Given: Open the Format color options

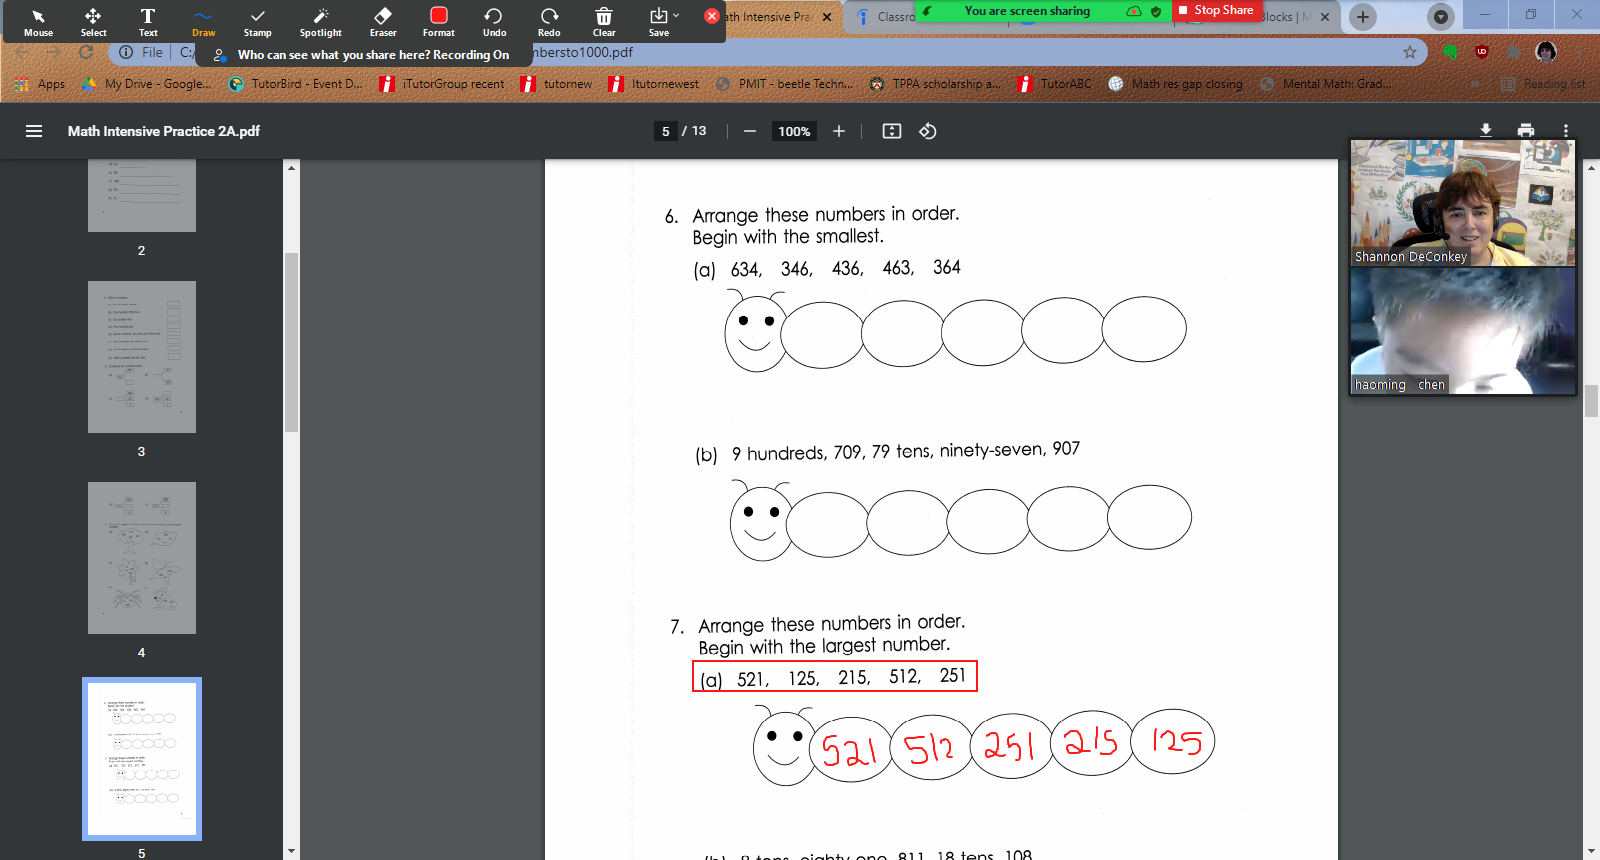Looking at the screenshot, I should click(438, 22).
